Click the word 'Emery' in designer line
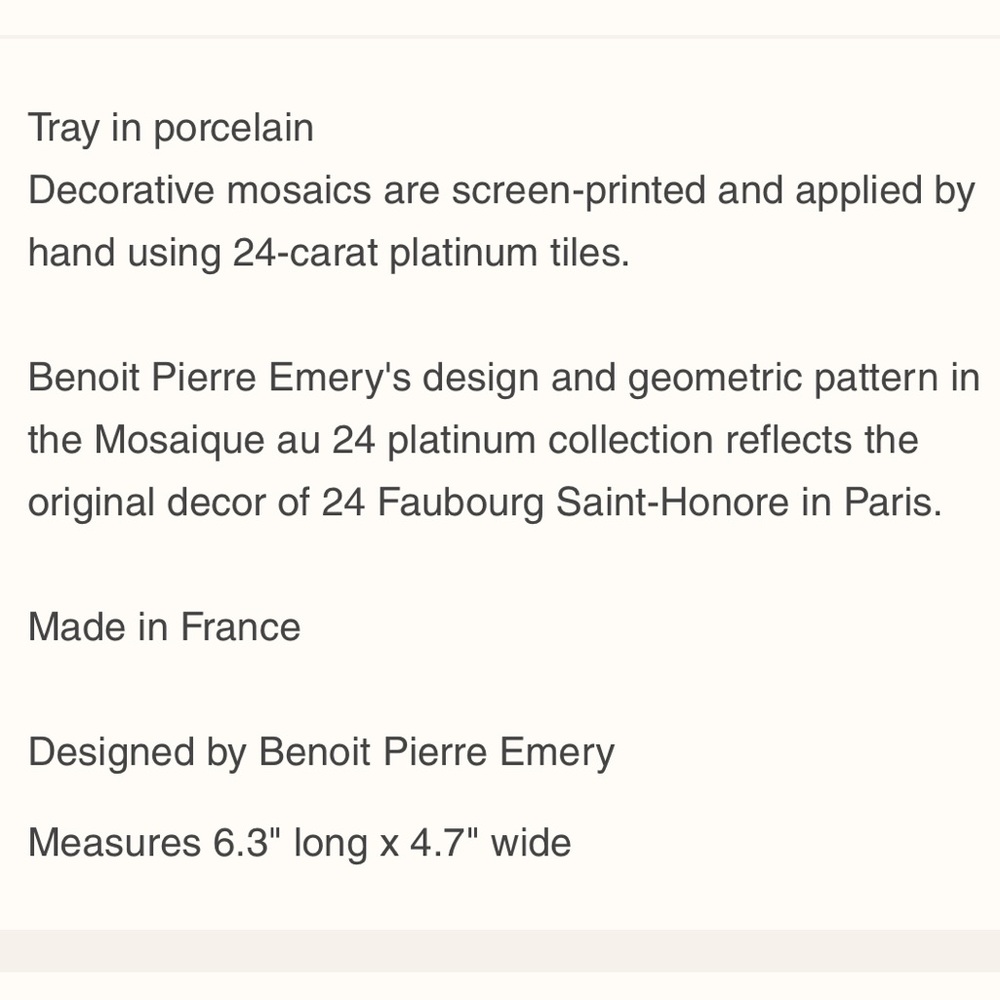The width and height of the screenshot is (1000, 1000). [557, 753]
